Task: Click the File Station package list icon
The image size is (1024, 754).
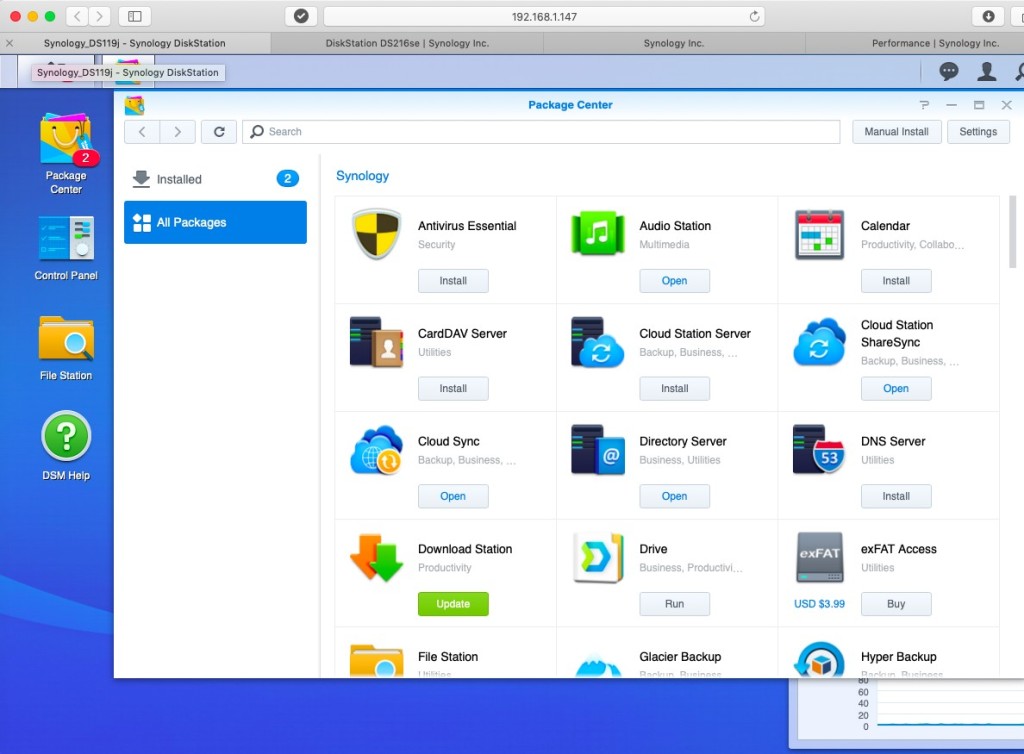Action: click(x=376, y=660)
